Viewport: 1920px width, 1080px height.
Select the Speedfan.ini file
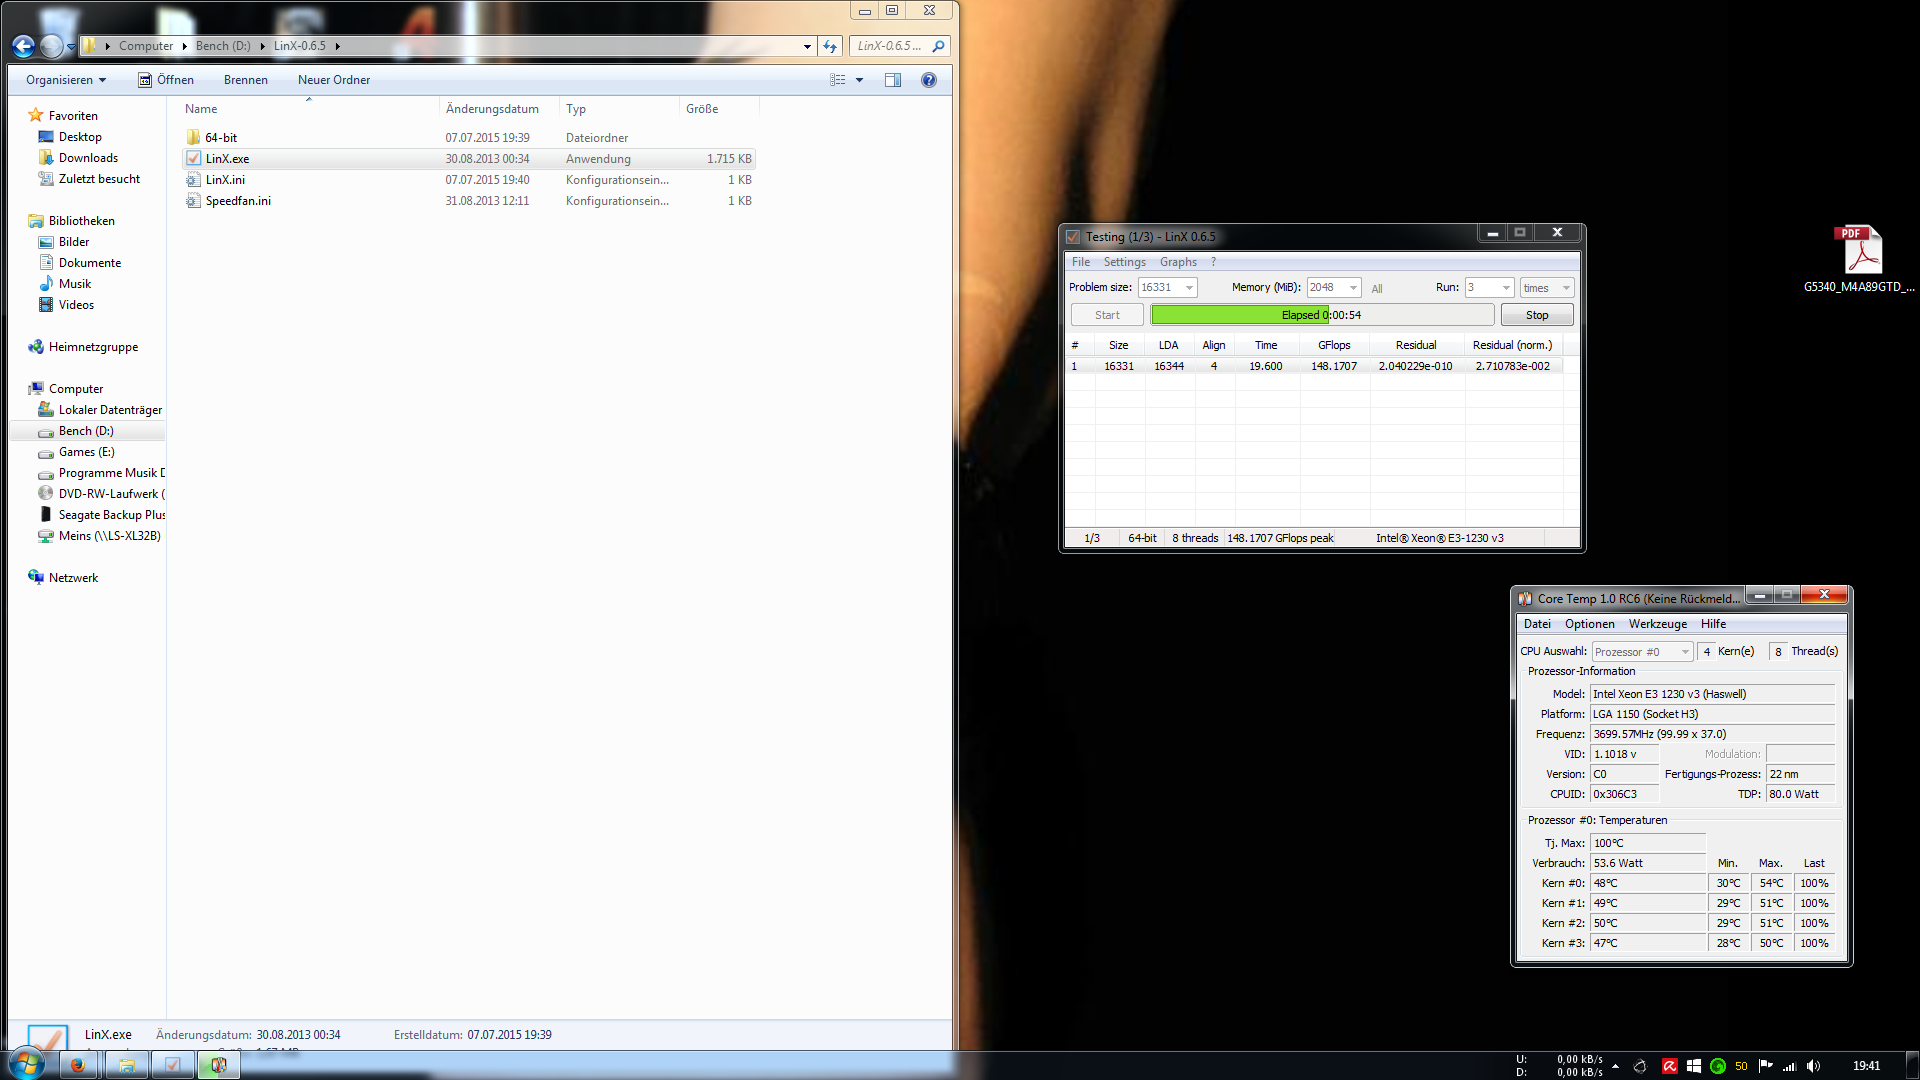238,201
